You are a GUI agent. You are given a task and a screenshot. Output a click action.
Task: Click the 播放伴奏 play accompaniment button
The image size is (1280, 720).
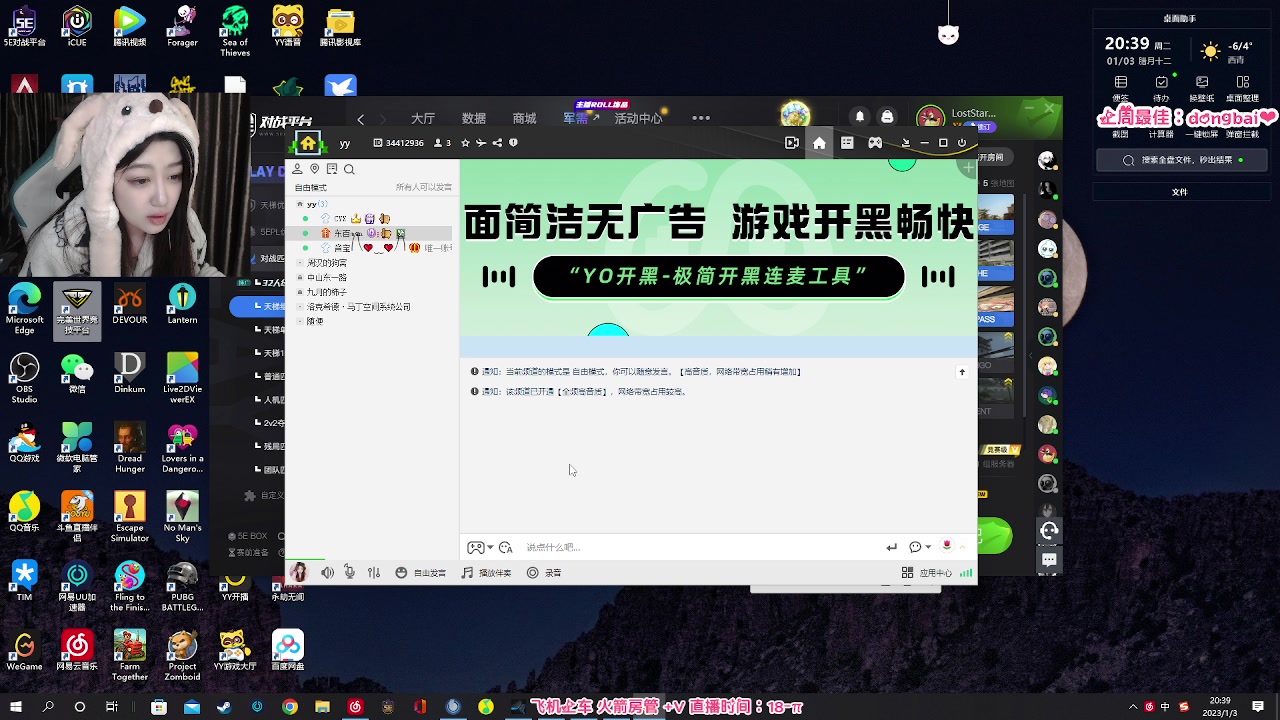[486, 573]
